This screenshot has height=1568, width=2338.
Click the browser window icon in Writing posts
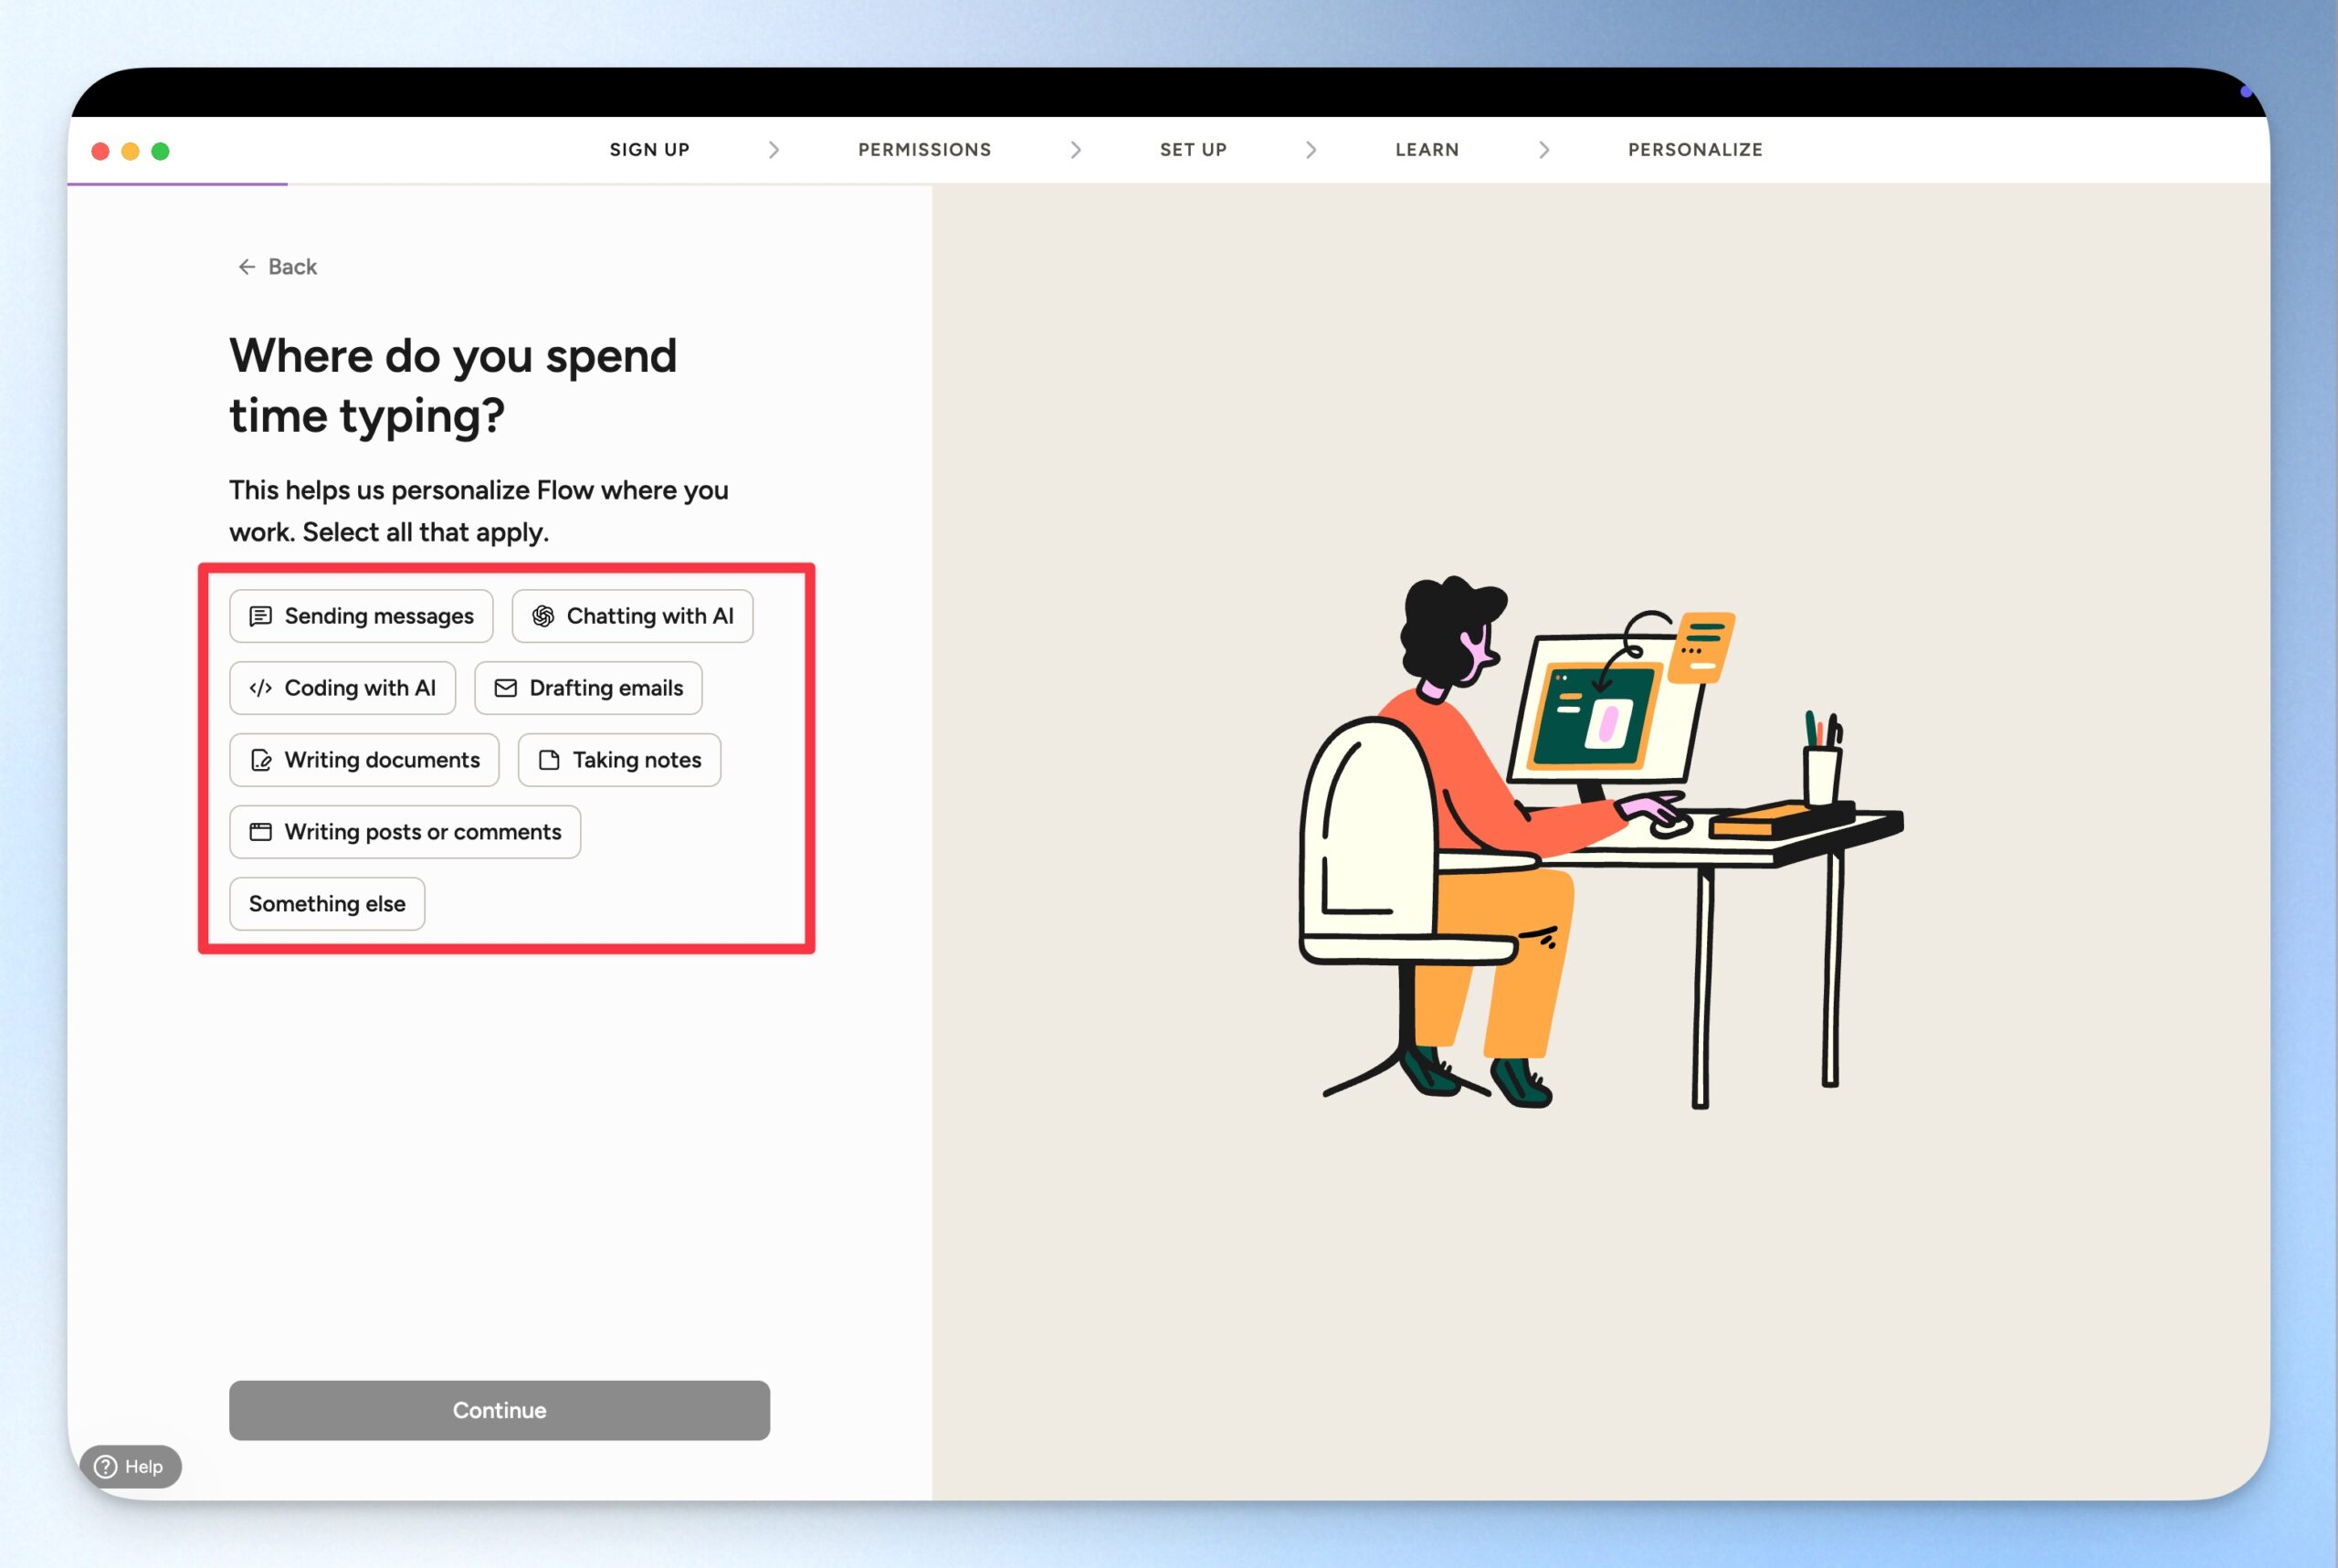click(x=260, y=832)
